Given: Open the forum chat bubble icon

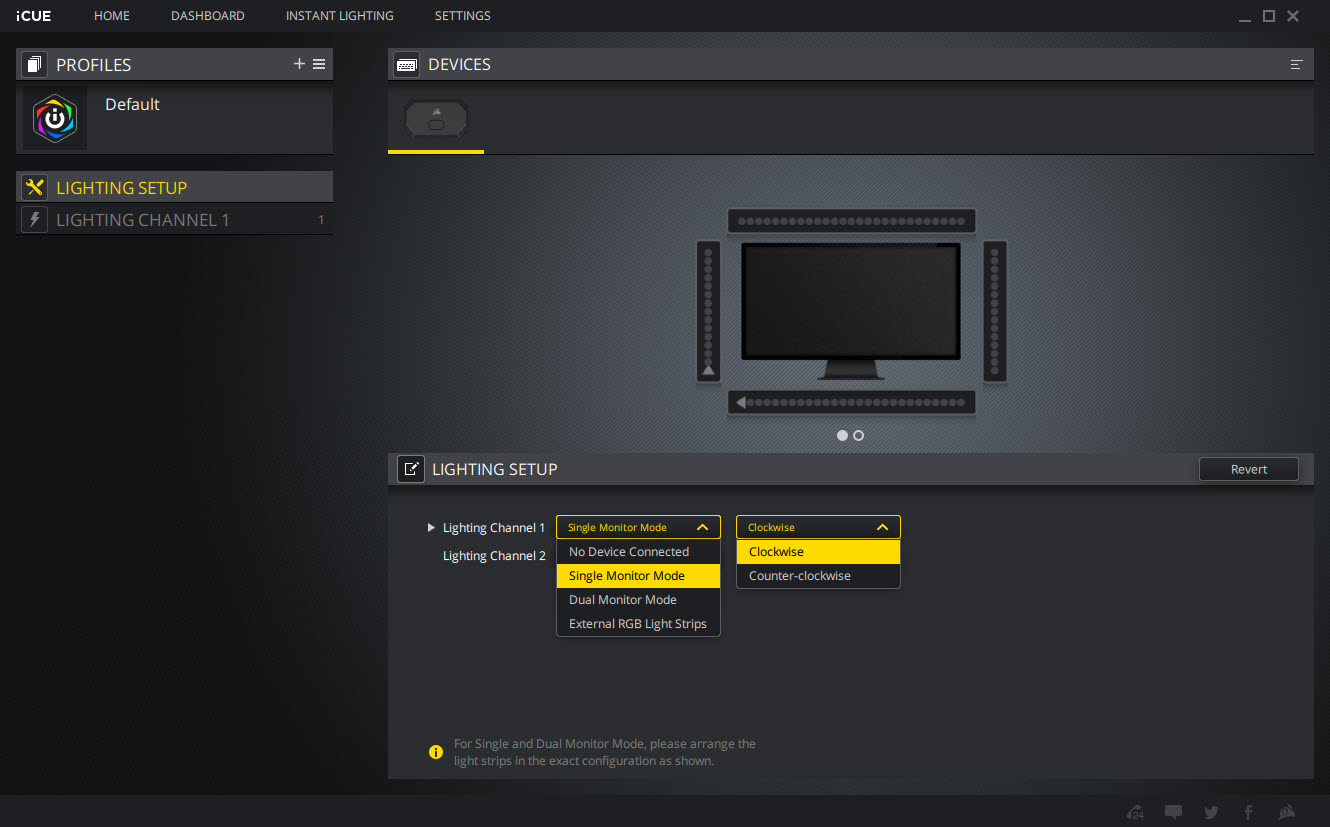Looking at the screenshot, I should 1174,812.
